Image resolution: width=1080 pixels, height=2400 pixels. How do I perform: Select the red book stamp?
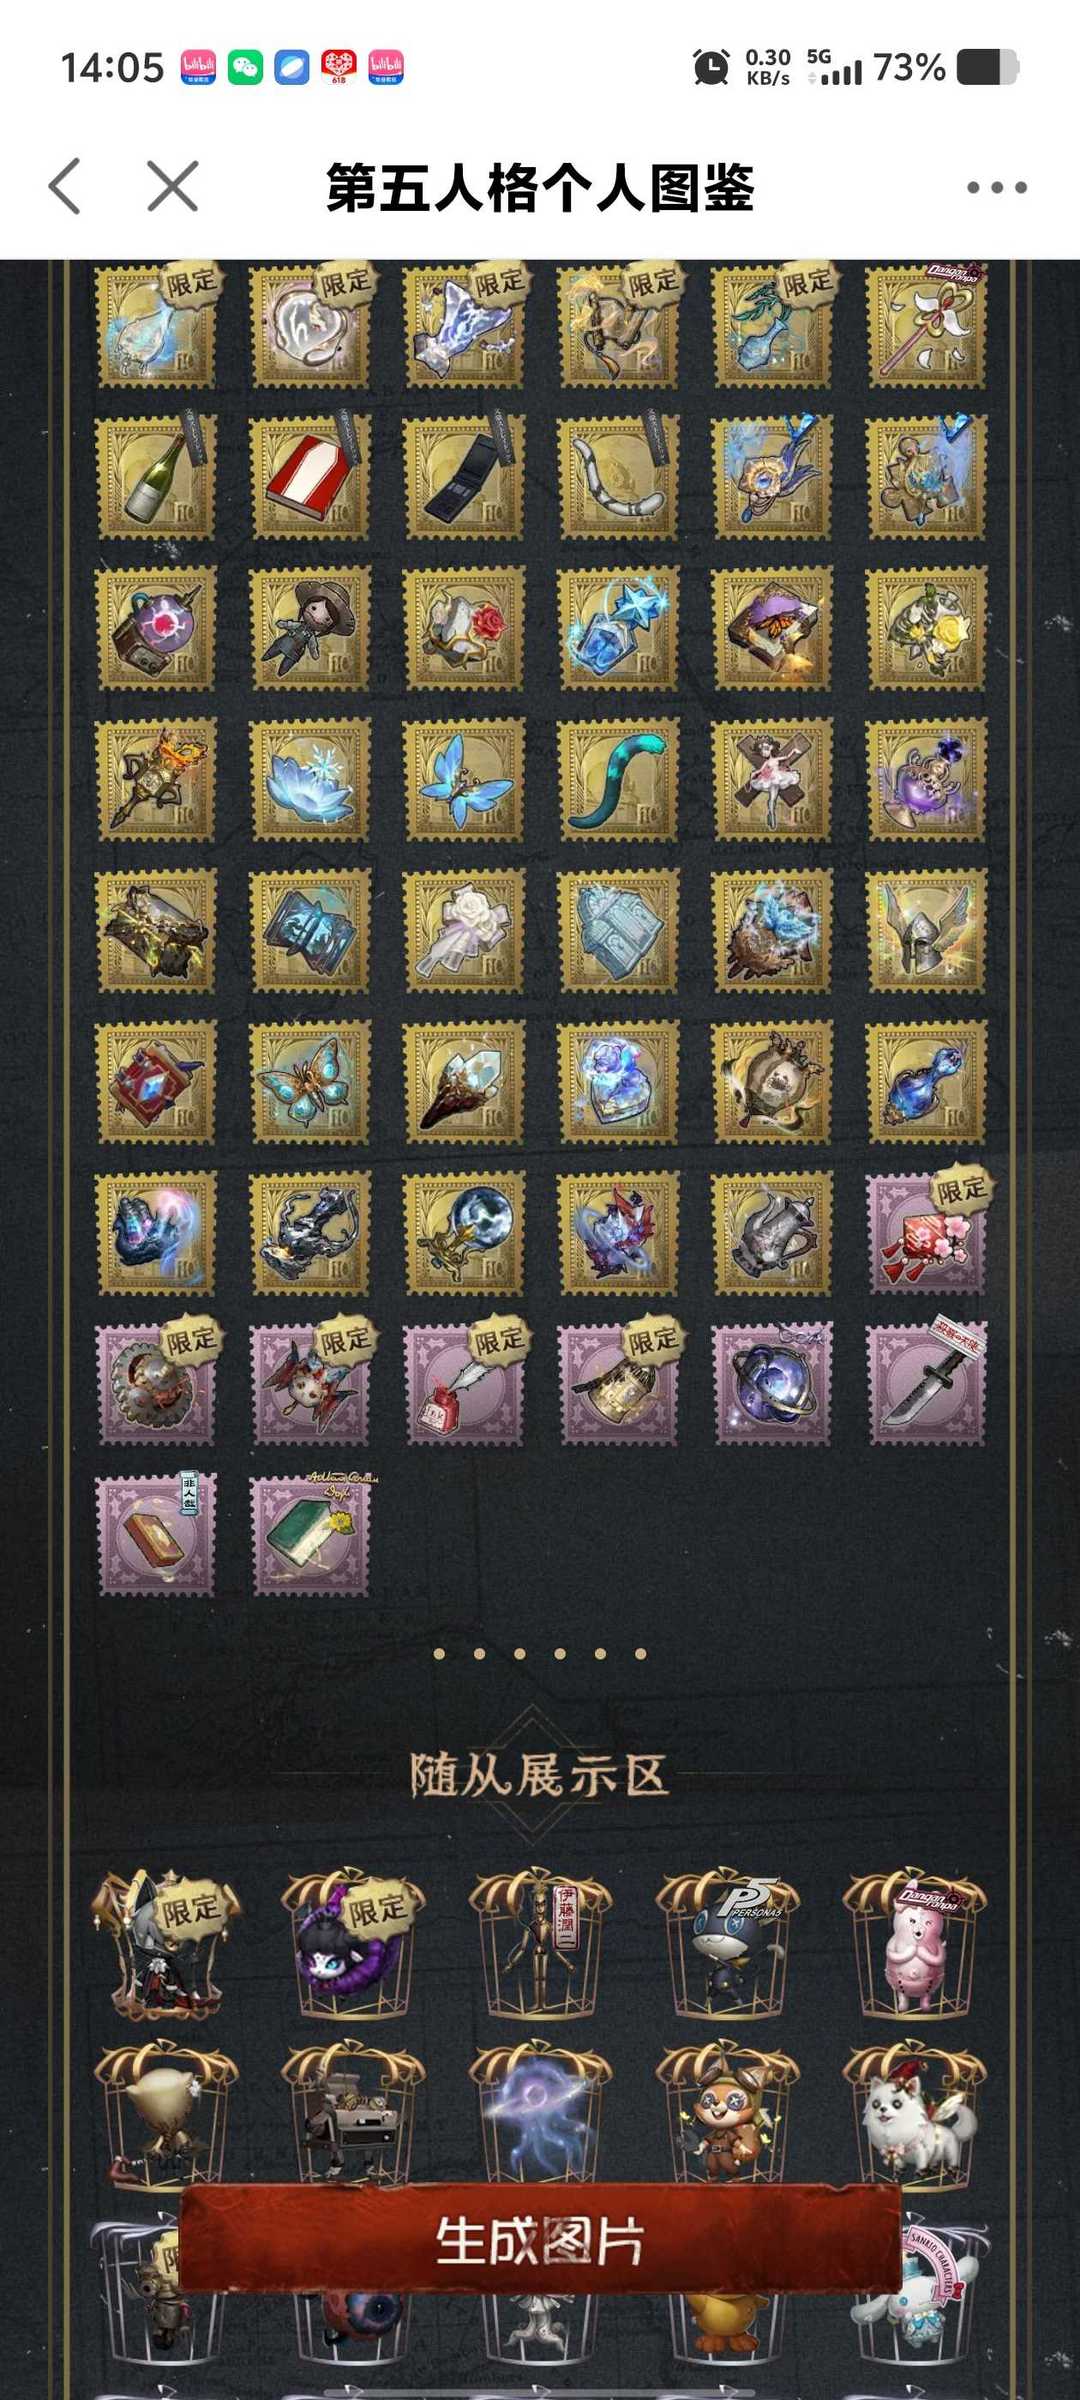click(310, 477)
